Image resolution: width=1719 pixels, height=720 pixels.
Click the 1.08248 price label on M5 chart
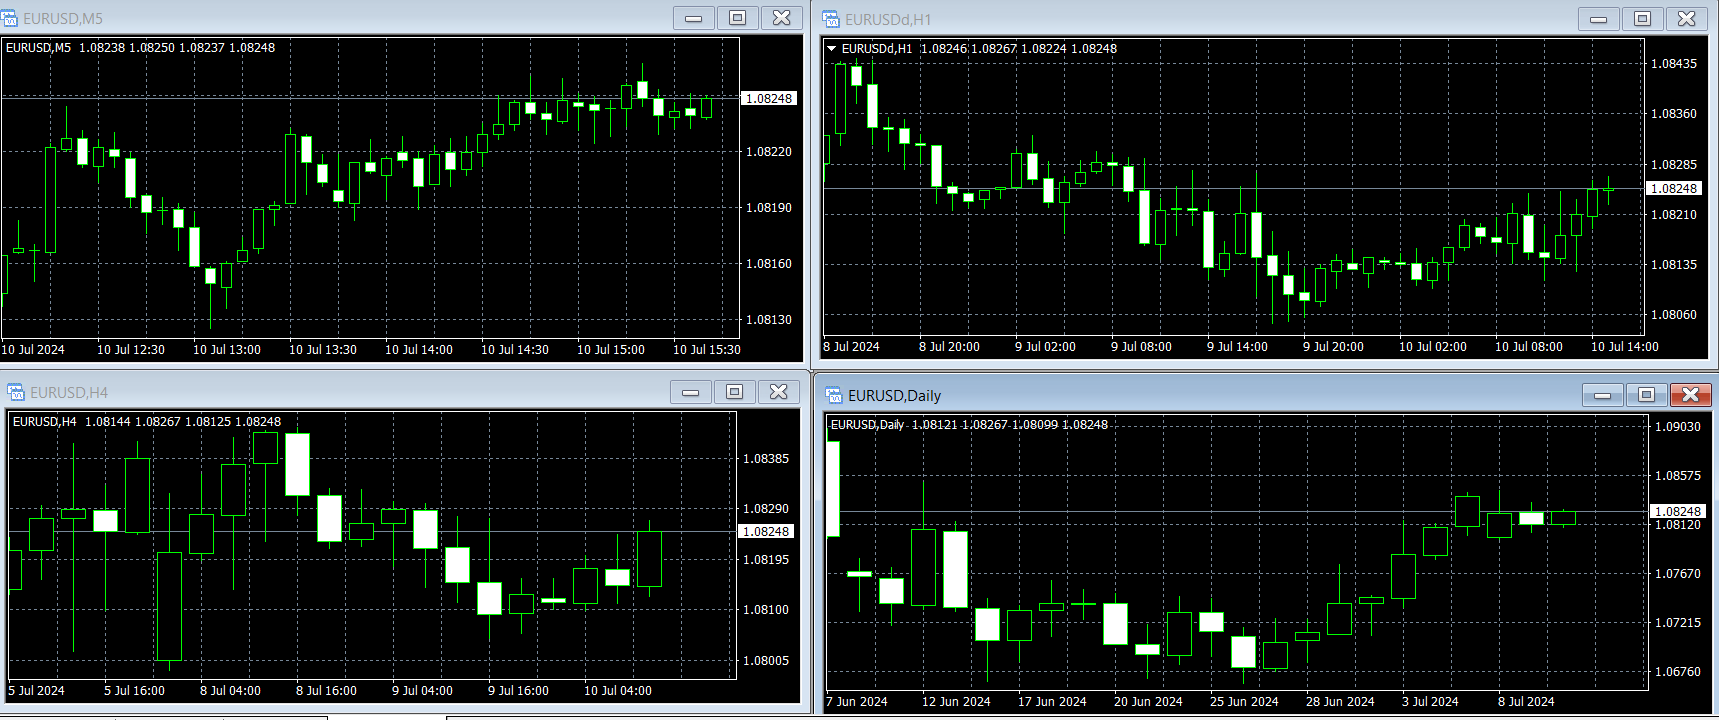(768, 98)
